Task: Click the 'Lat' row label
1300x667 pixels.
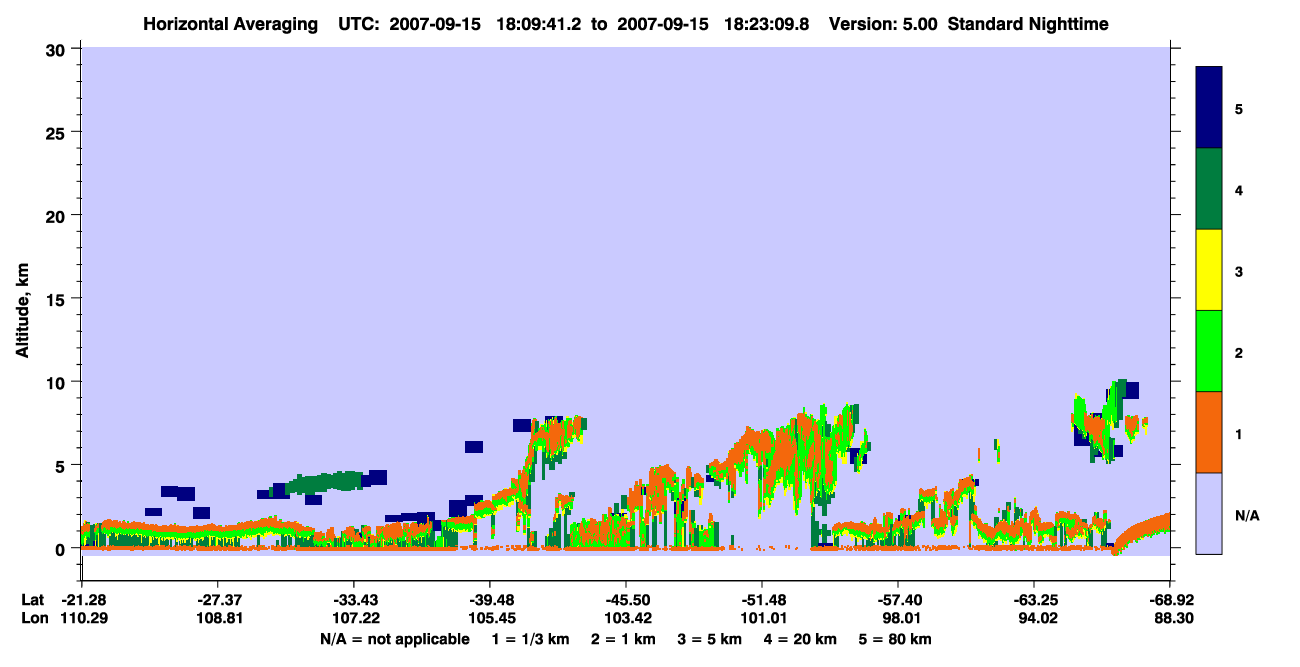Action: pos(31,600)
